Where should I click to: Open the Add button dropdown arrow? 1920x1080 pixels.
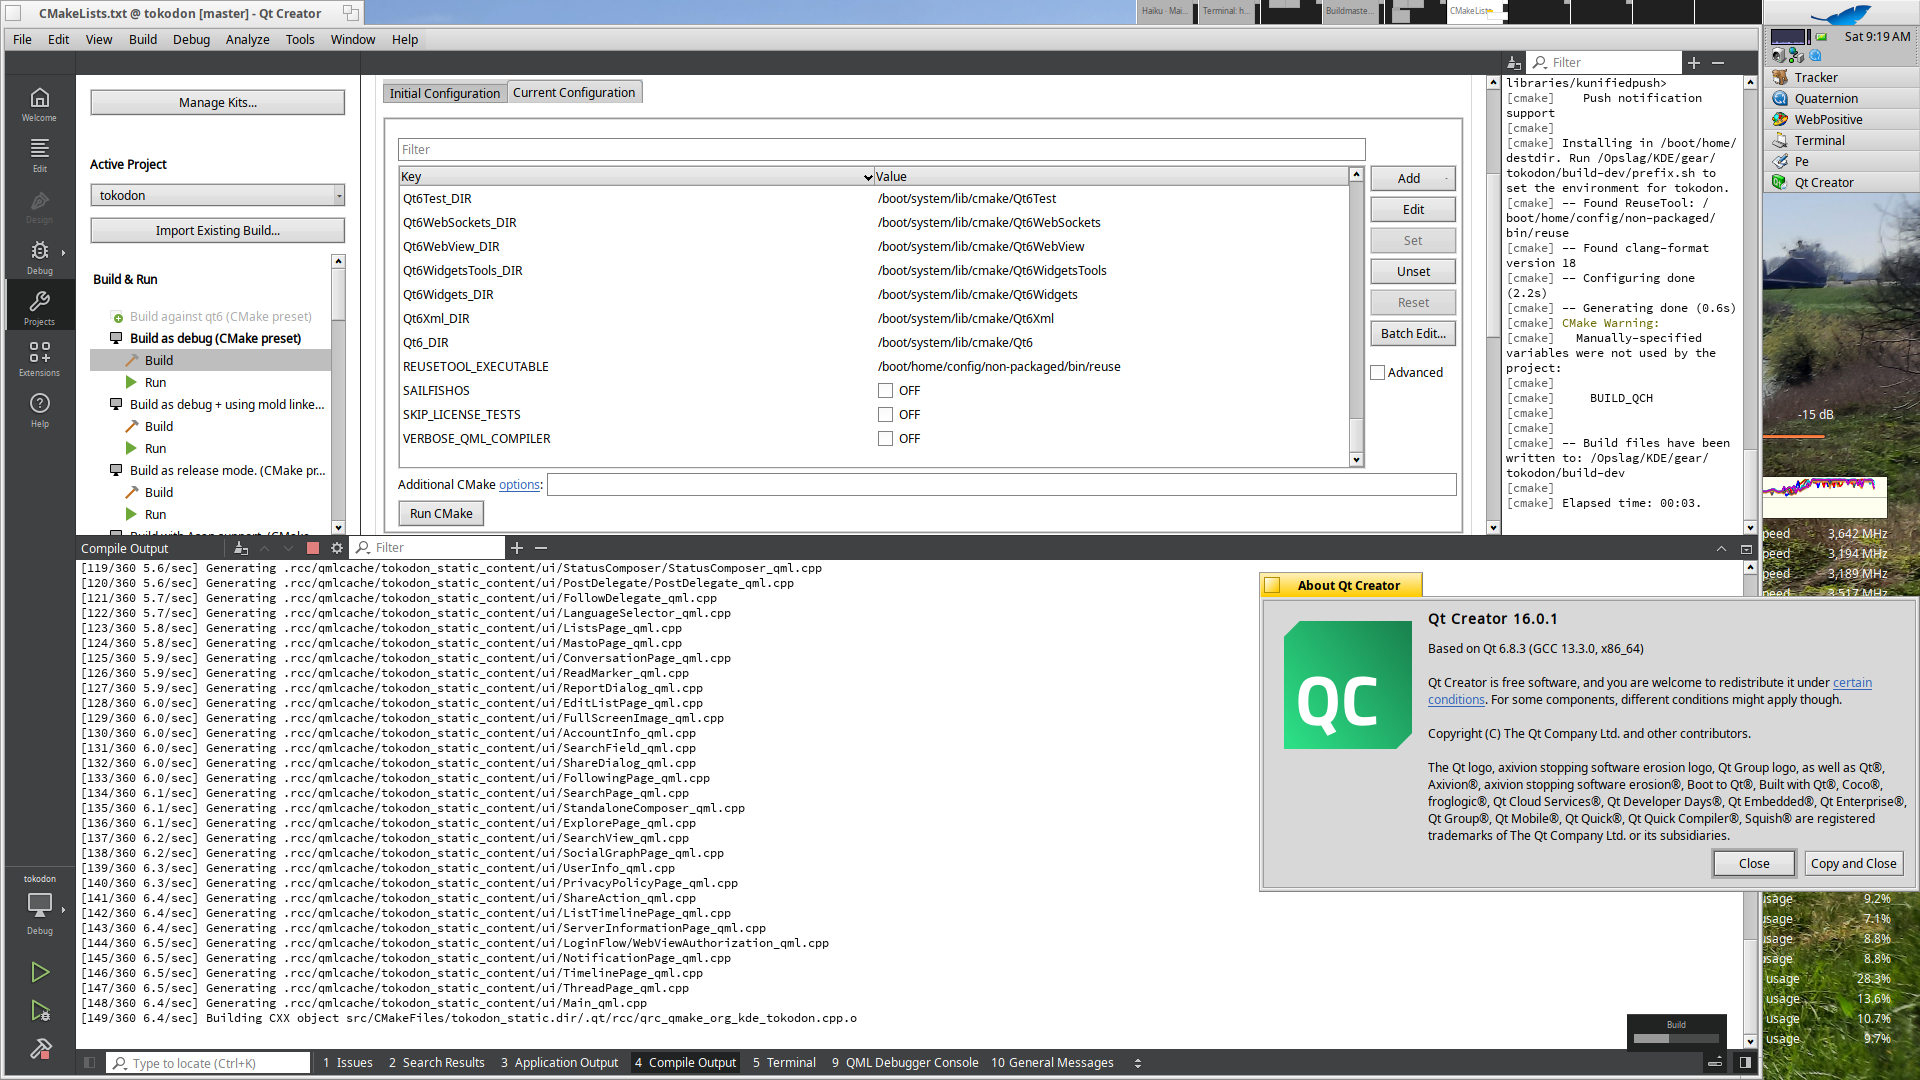click(x=1447, y=179)
